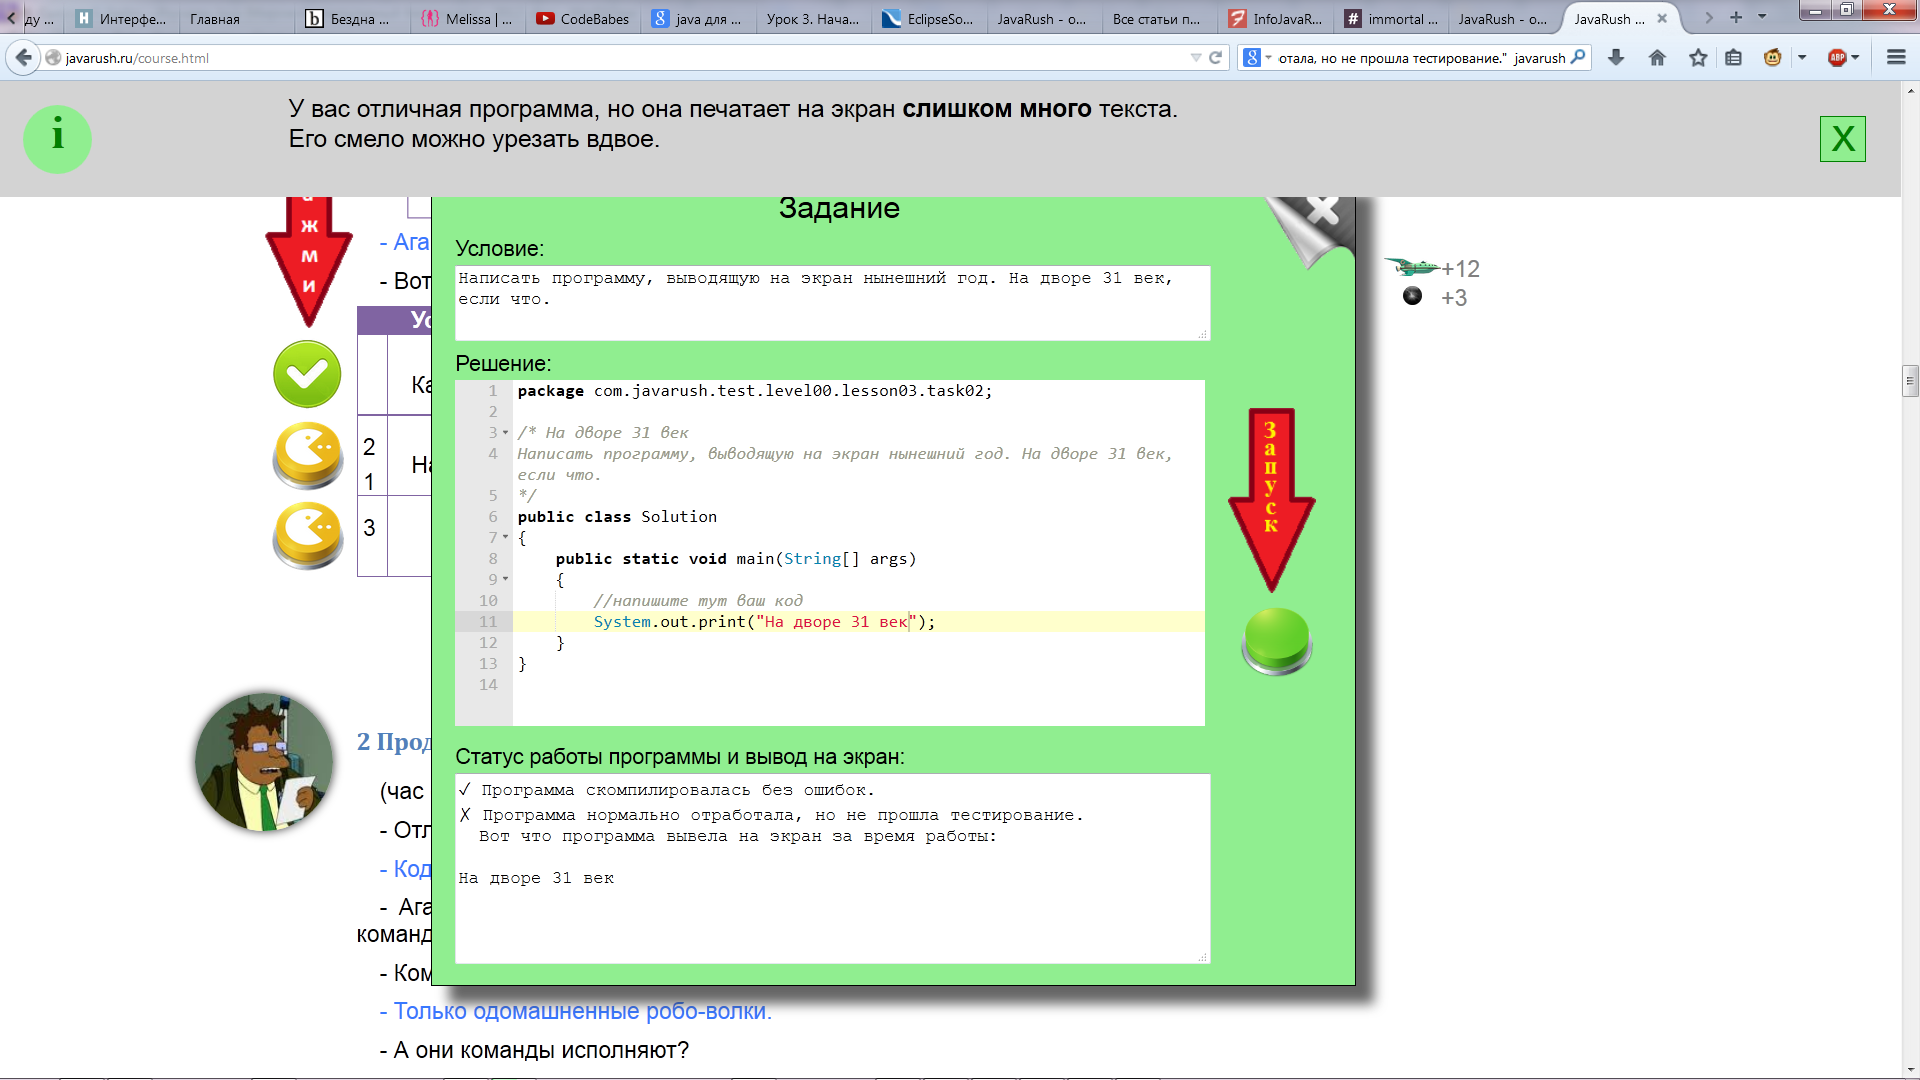
Task: Close the task dialog via page curl X
Action: [x=1322, y=211]
